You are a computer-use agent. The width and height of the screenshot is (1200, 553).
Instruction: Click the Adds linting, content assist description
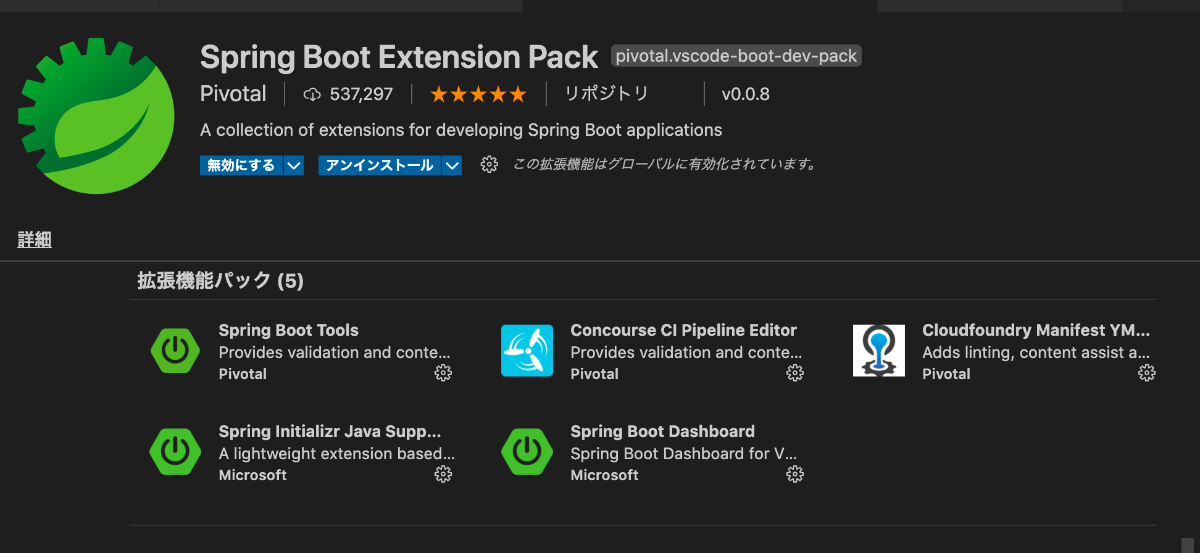coord(1036,352)
